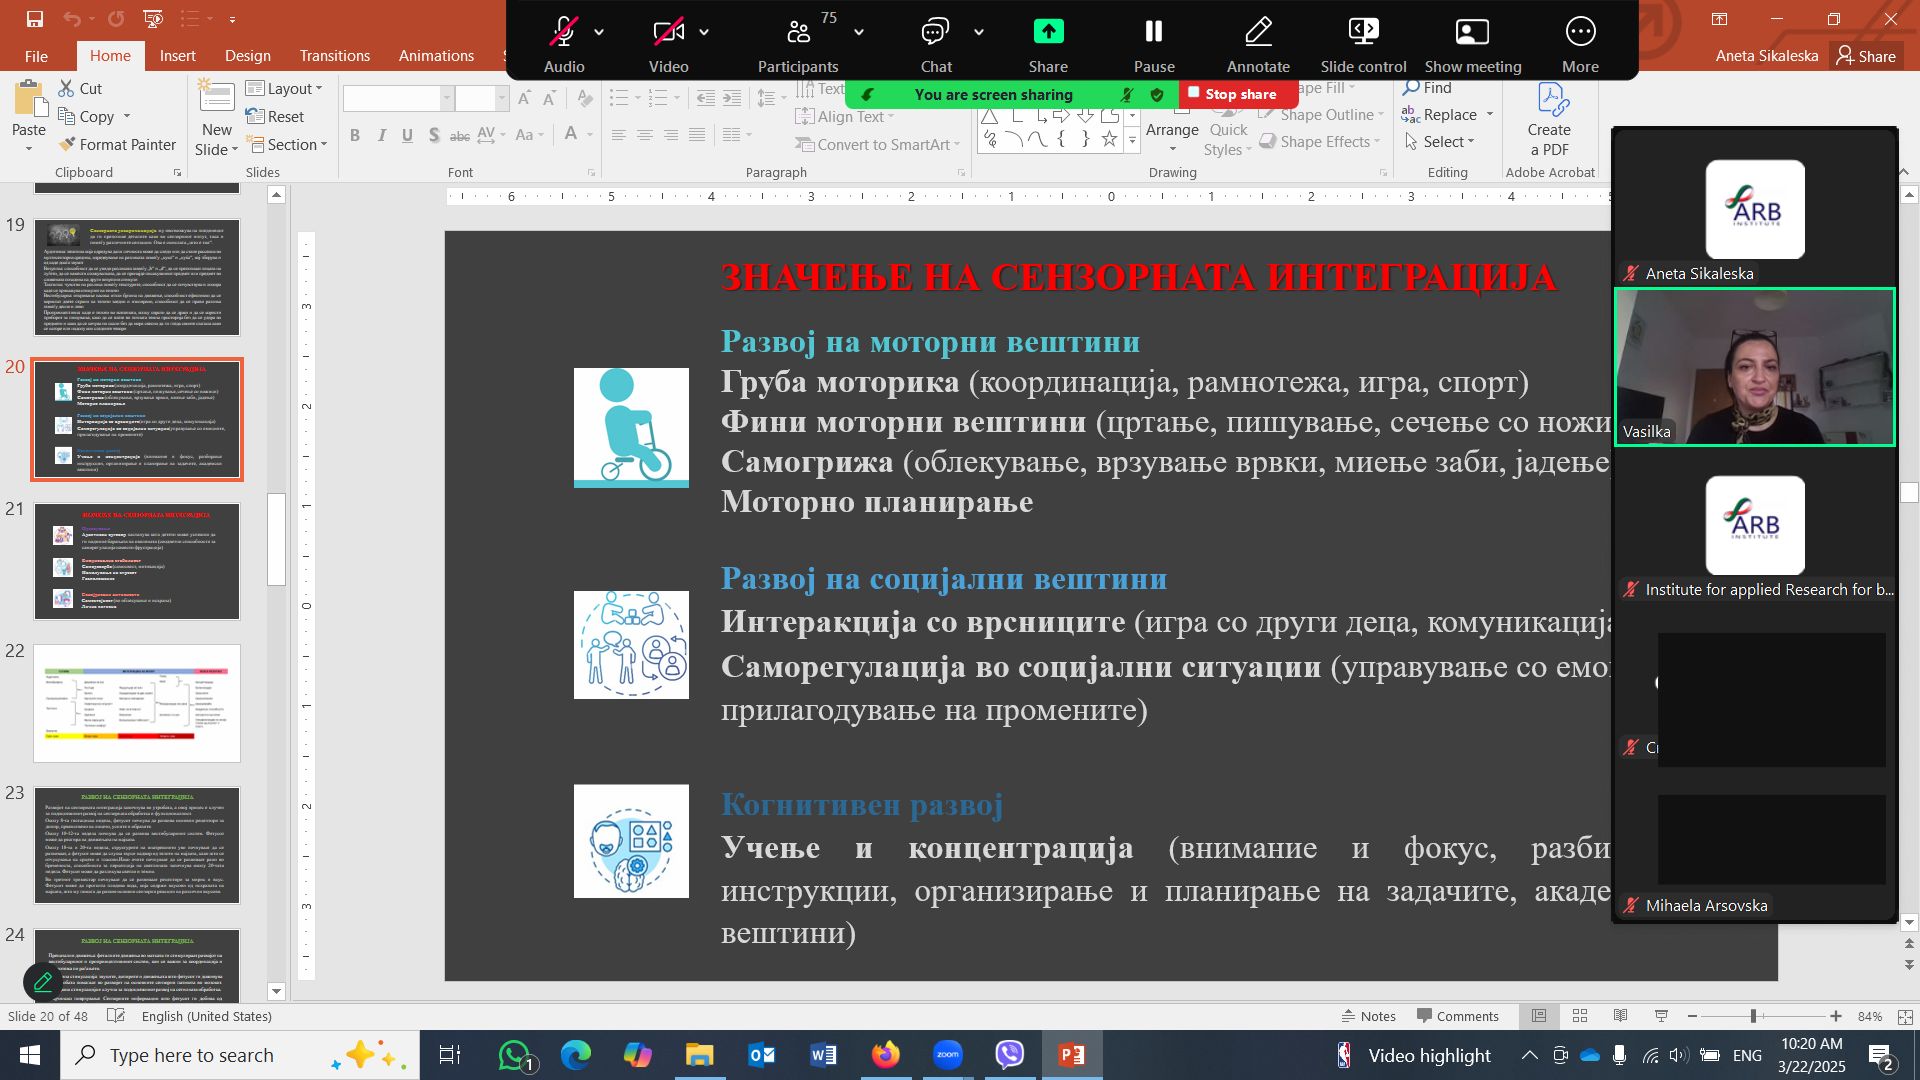This screenshot has width=1920, height=1080.
Task: Expand the Participants options arrow
Action: point(859,32)
